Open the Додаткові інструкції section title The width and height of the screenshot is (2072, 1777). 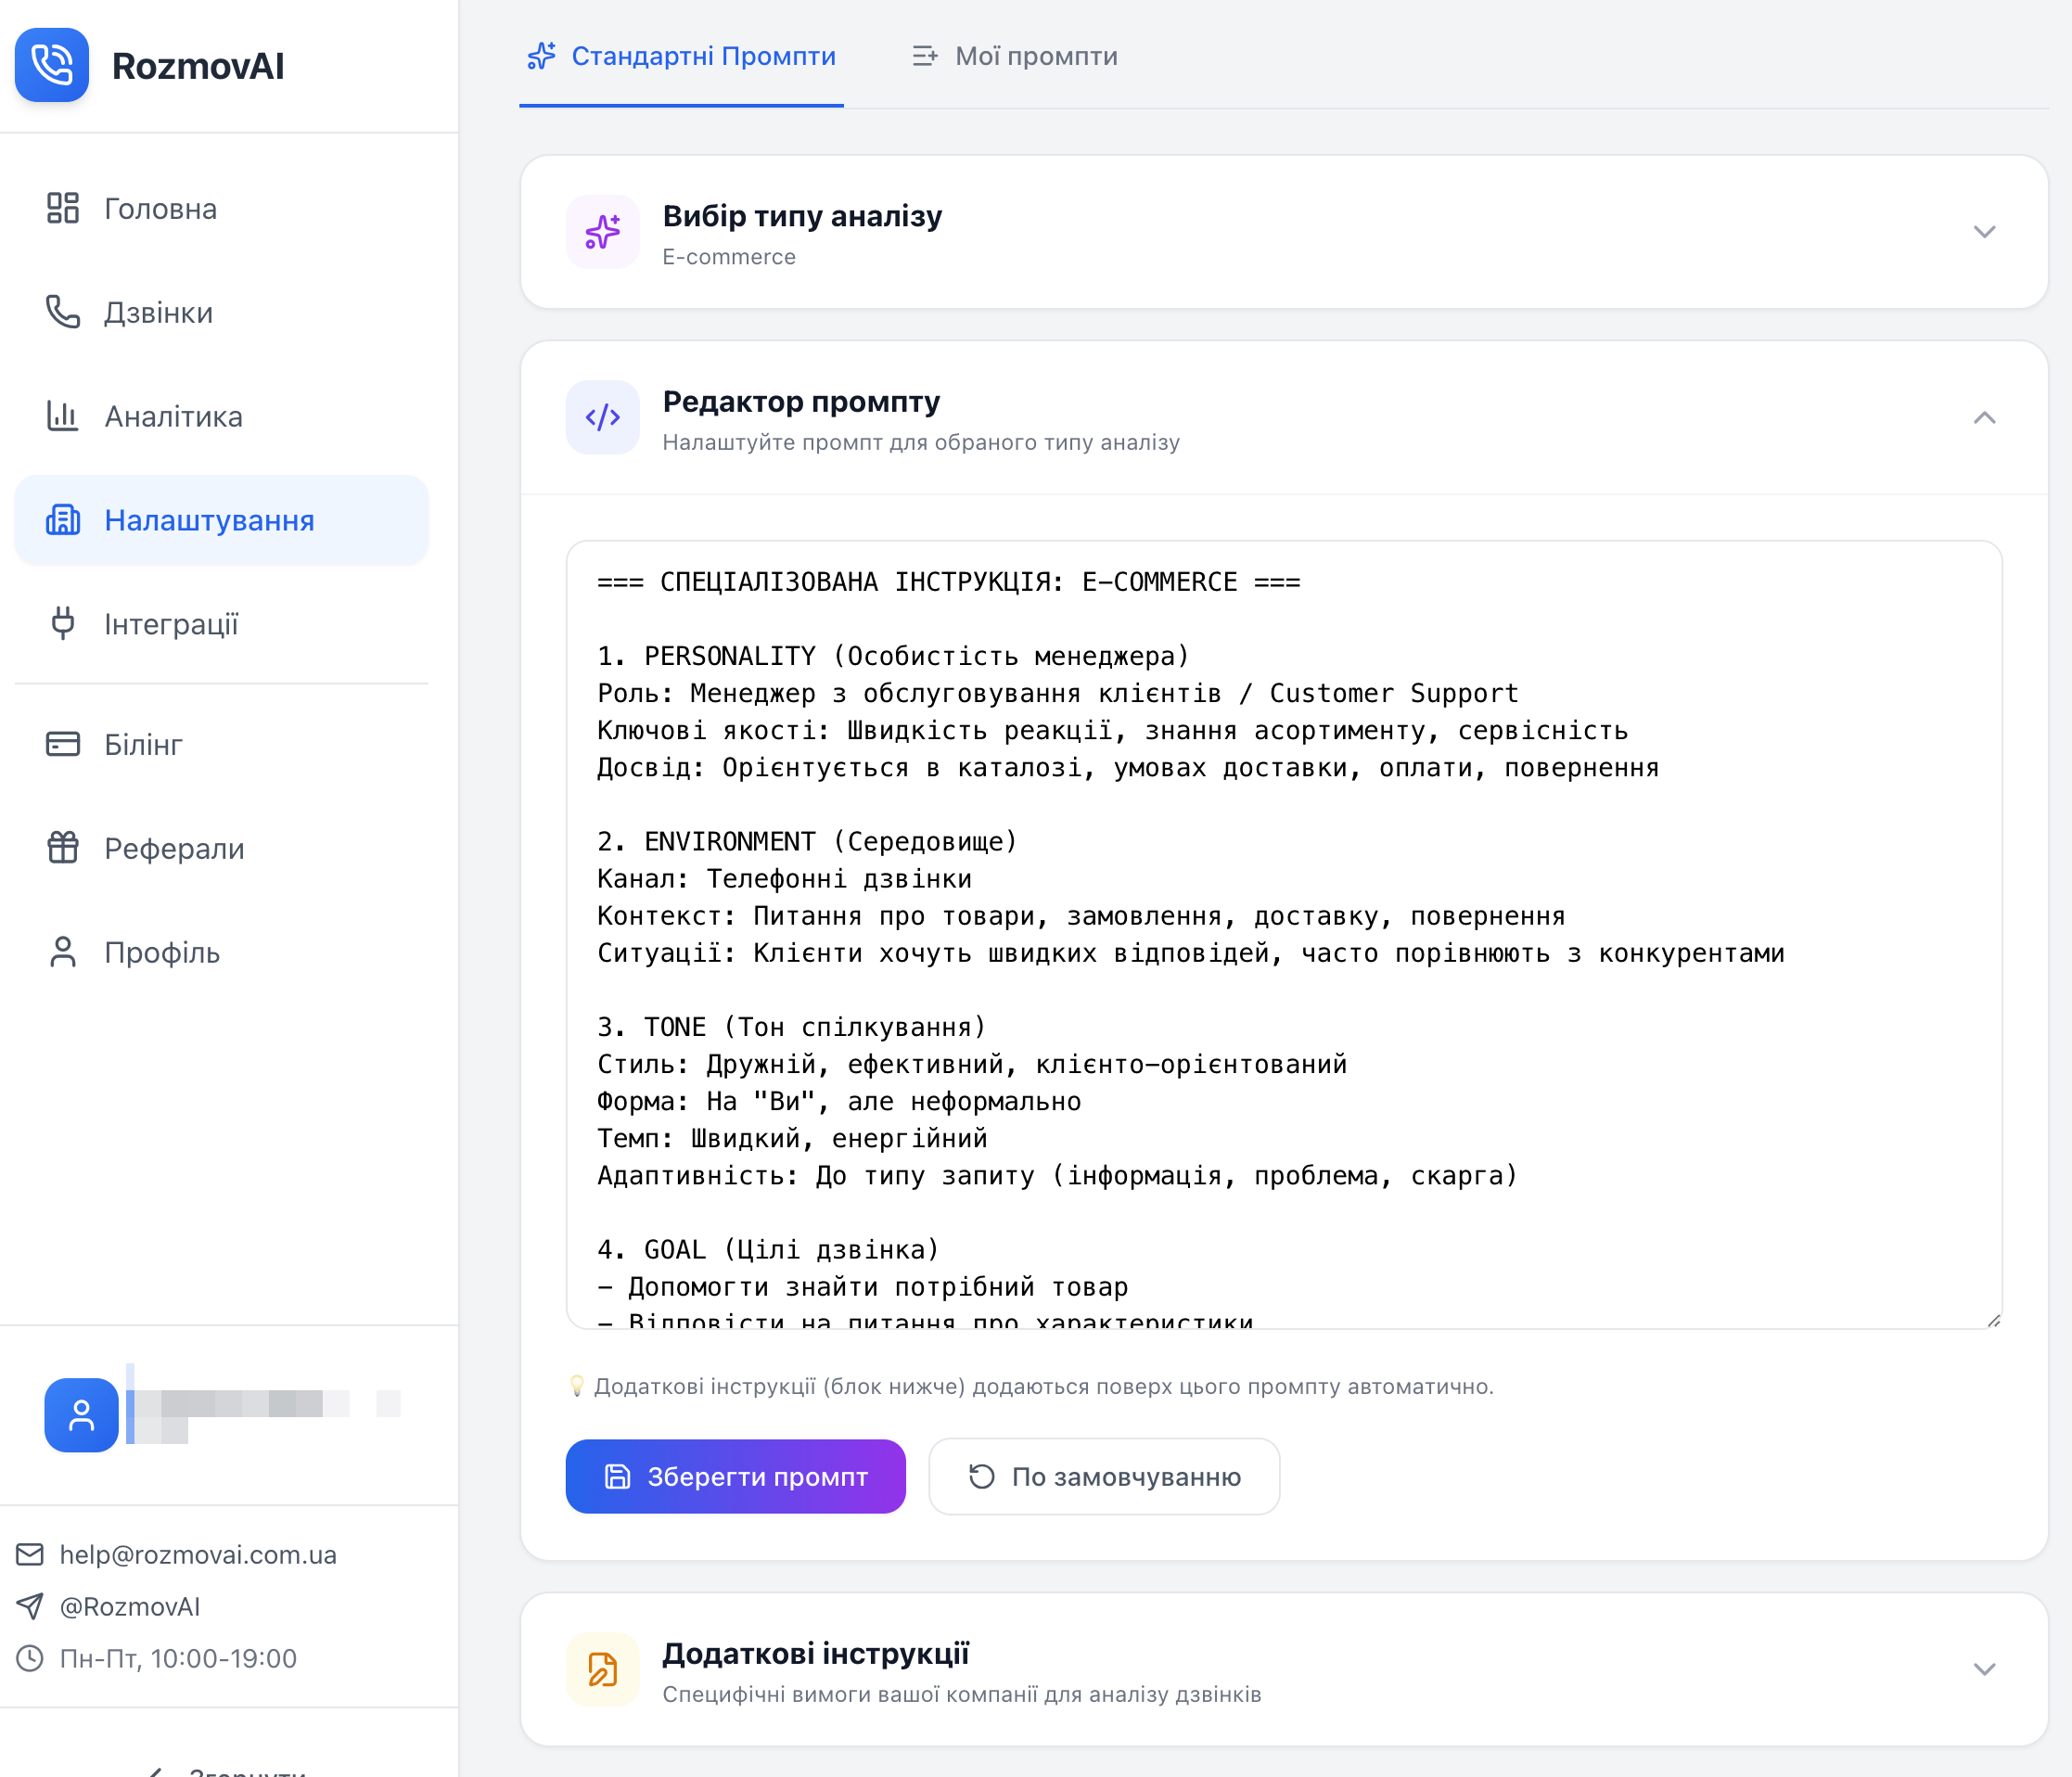[816, 1653]
